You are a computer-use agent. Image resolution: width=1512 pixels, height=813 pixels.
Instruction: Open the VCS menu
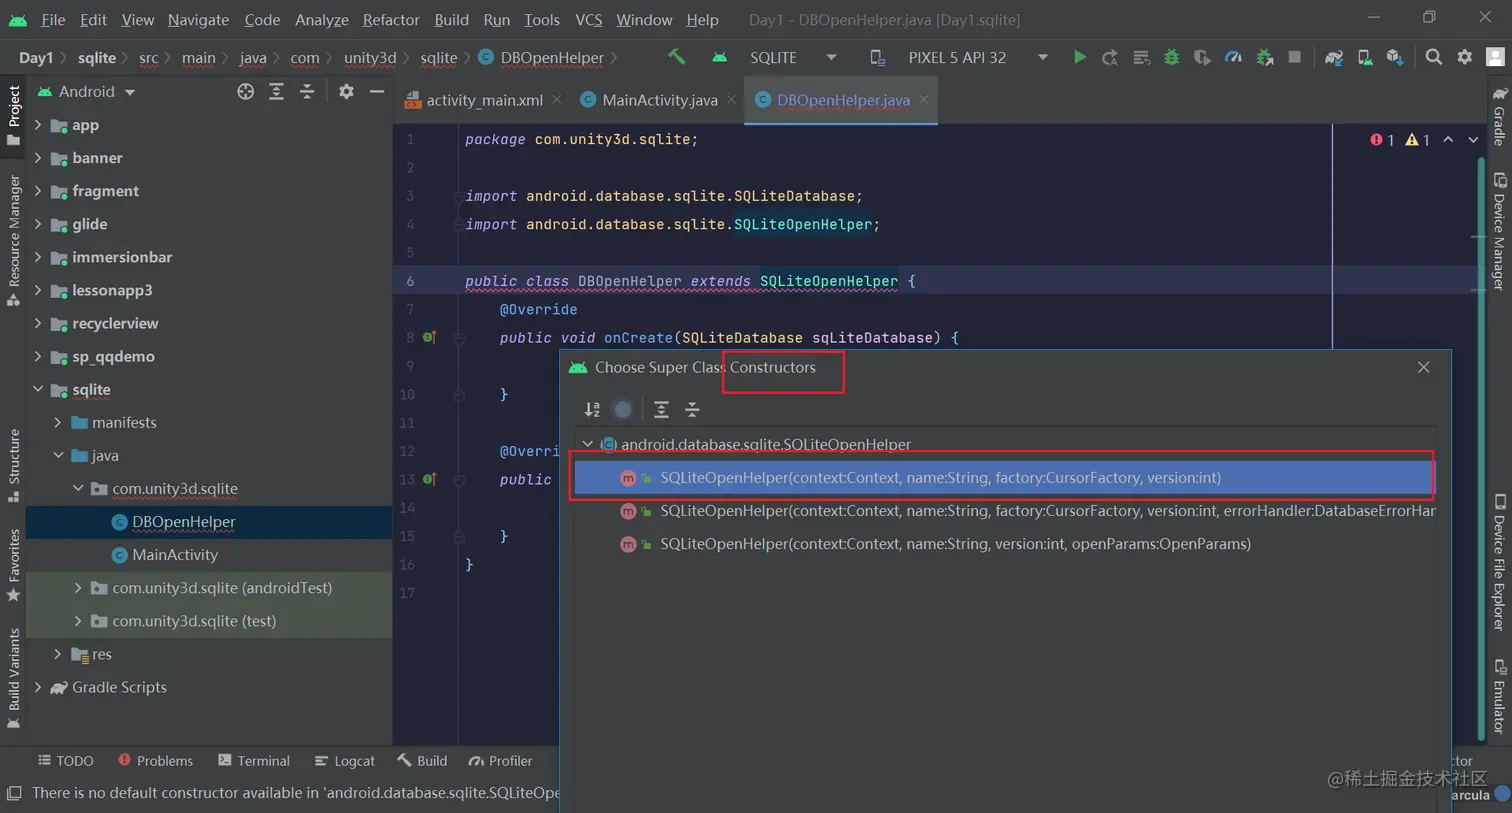click(x=589, y=19)
